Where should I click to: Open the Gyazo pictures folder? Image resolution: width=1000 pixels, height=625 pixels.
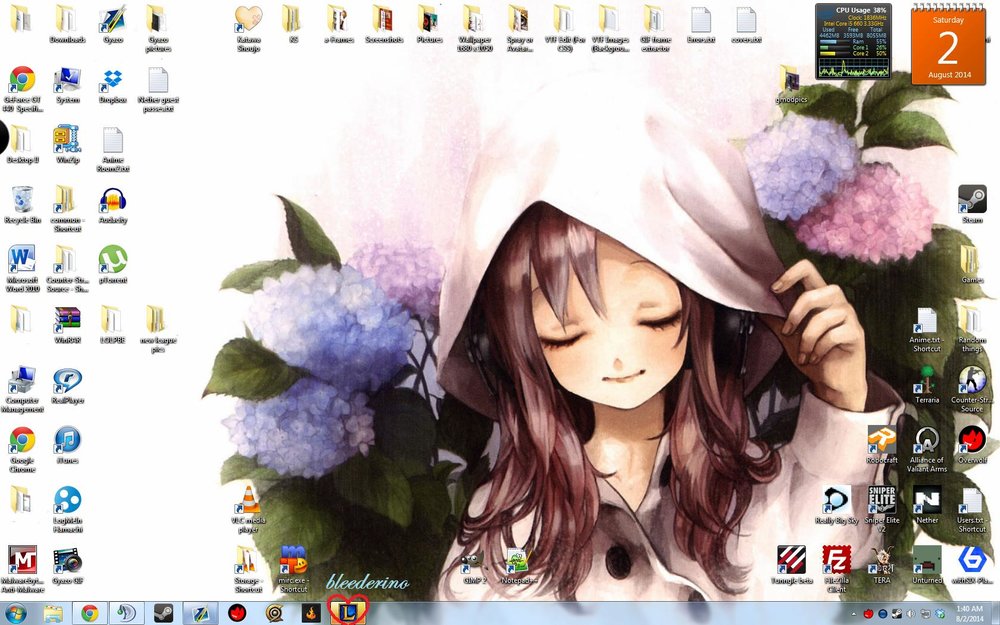coord(158,29)
